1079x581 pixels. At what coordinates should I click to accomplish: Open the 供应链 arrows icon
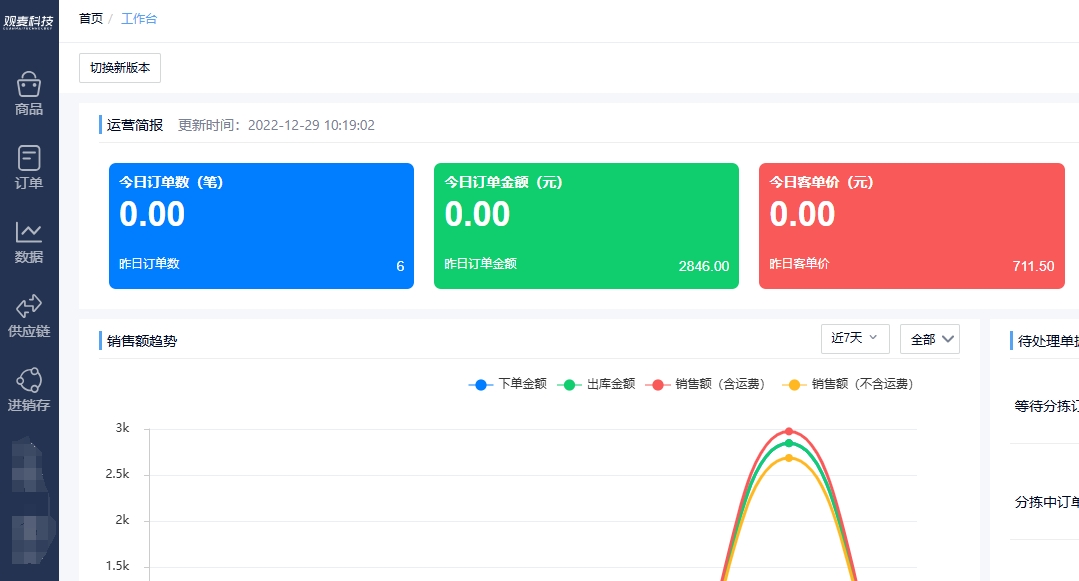(x=29, y=306)
